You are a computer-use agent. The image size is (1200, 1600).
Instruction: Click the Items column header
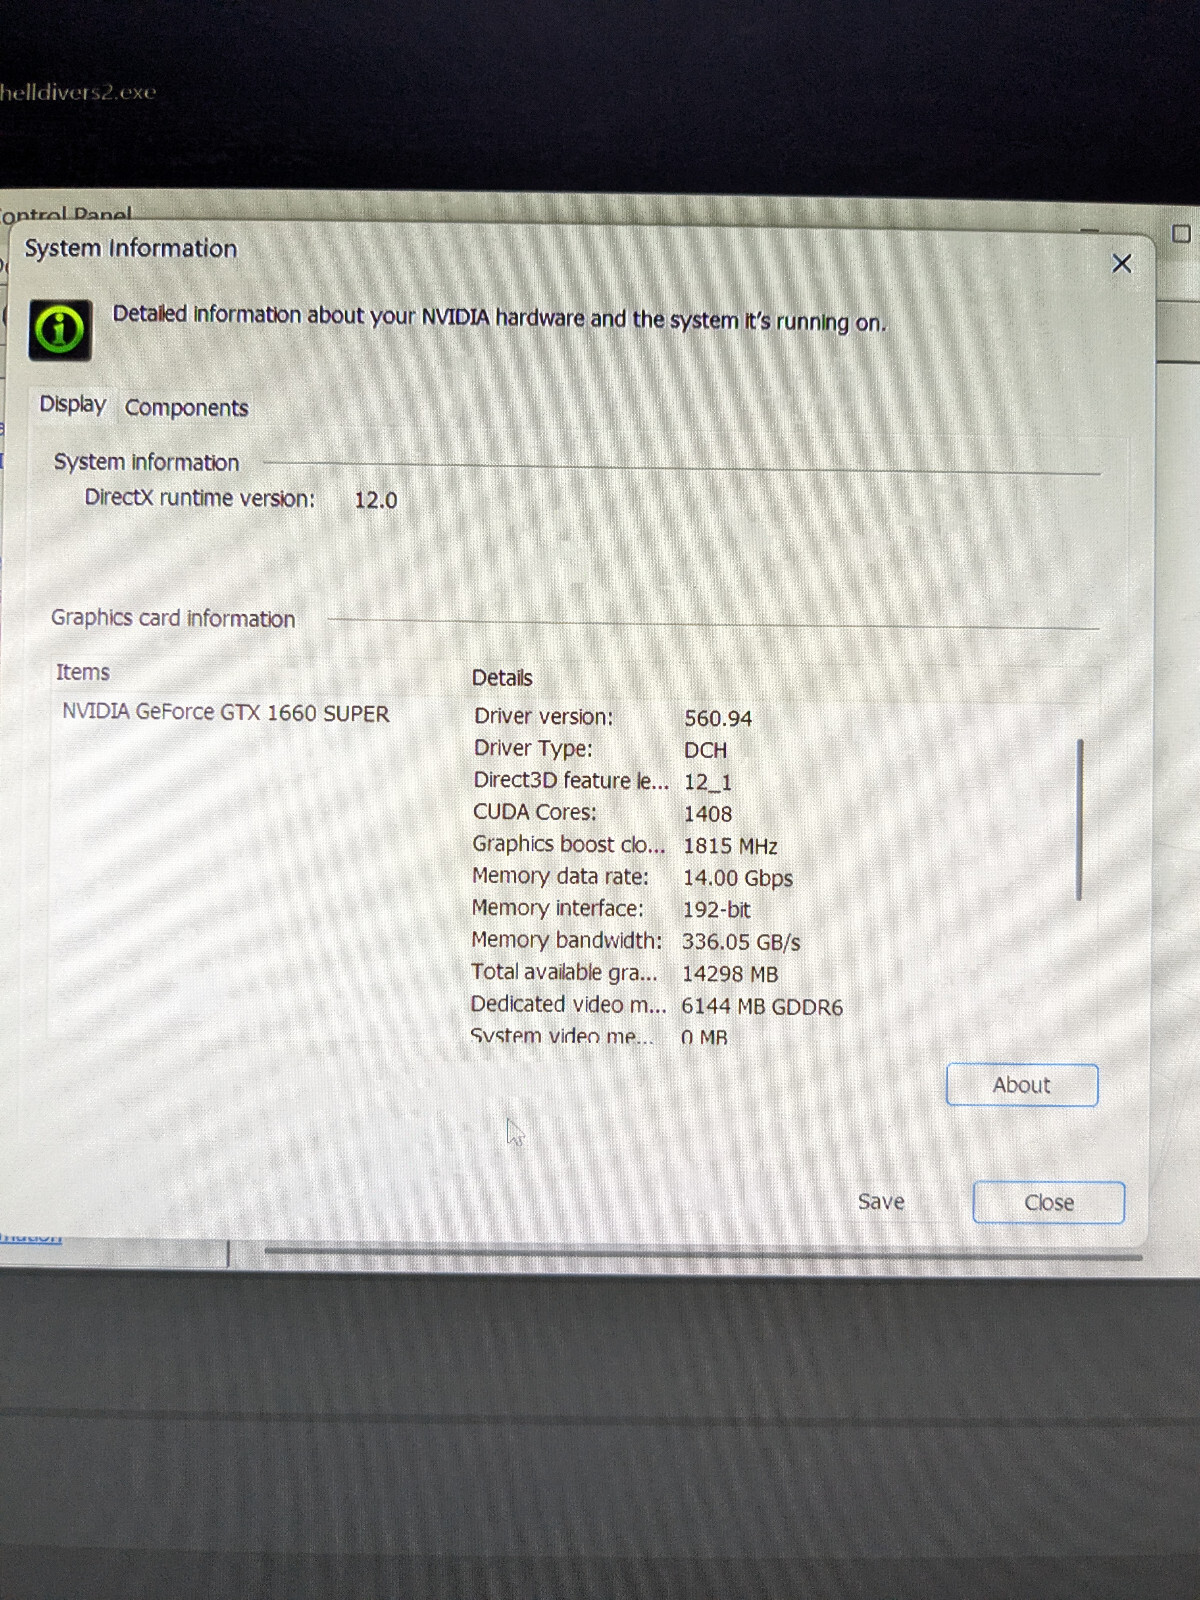pyautogui.click(x=82, y=672)
